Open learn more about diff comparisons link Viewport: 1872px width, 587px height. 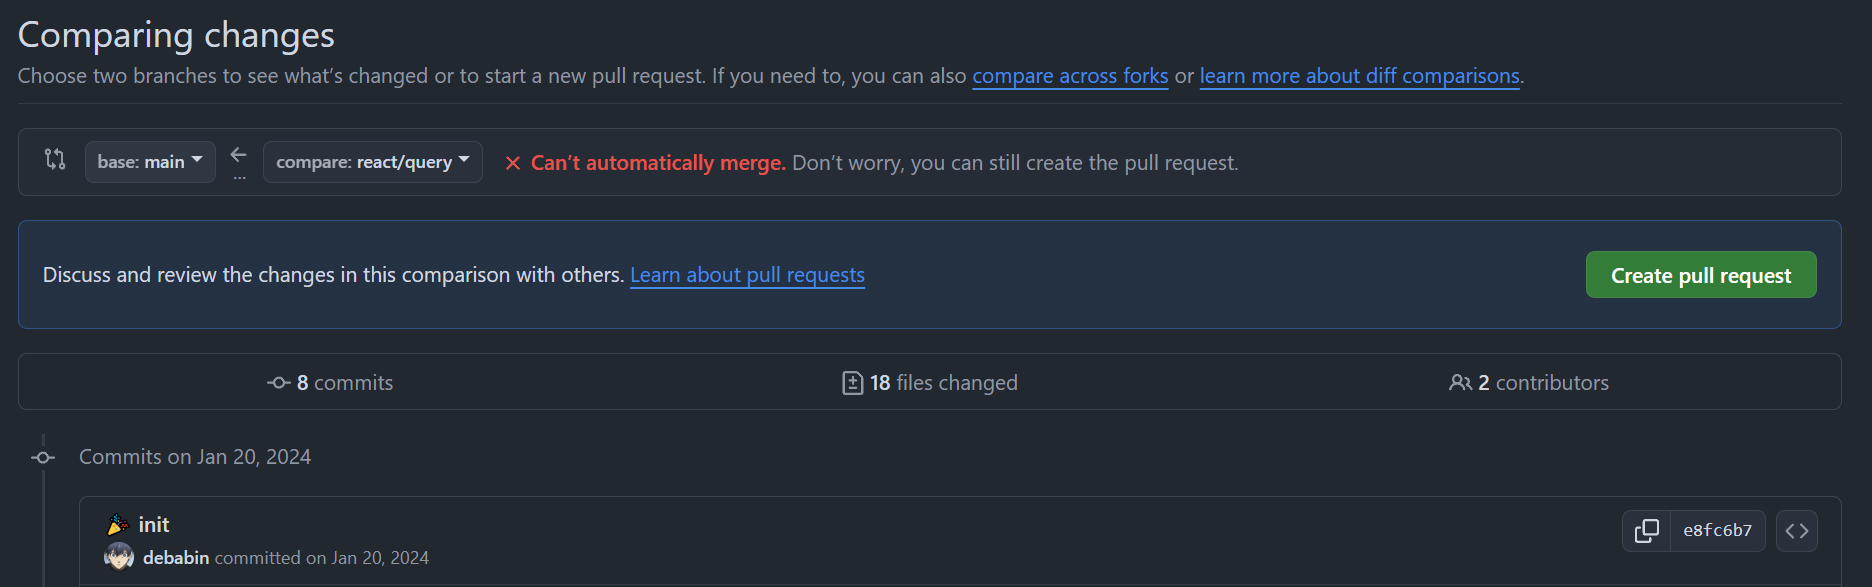1359,76
